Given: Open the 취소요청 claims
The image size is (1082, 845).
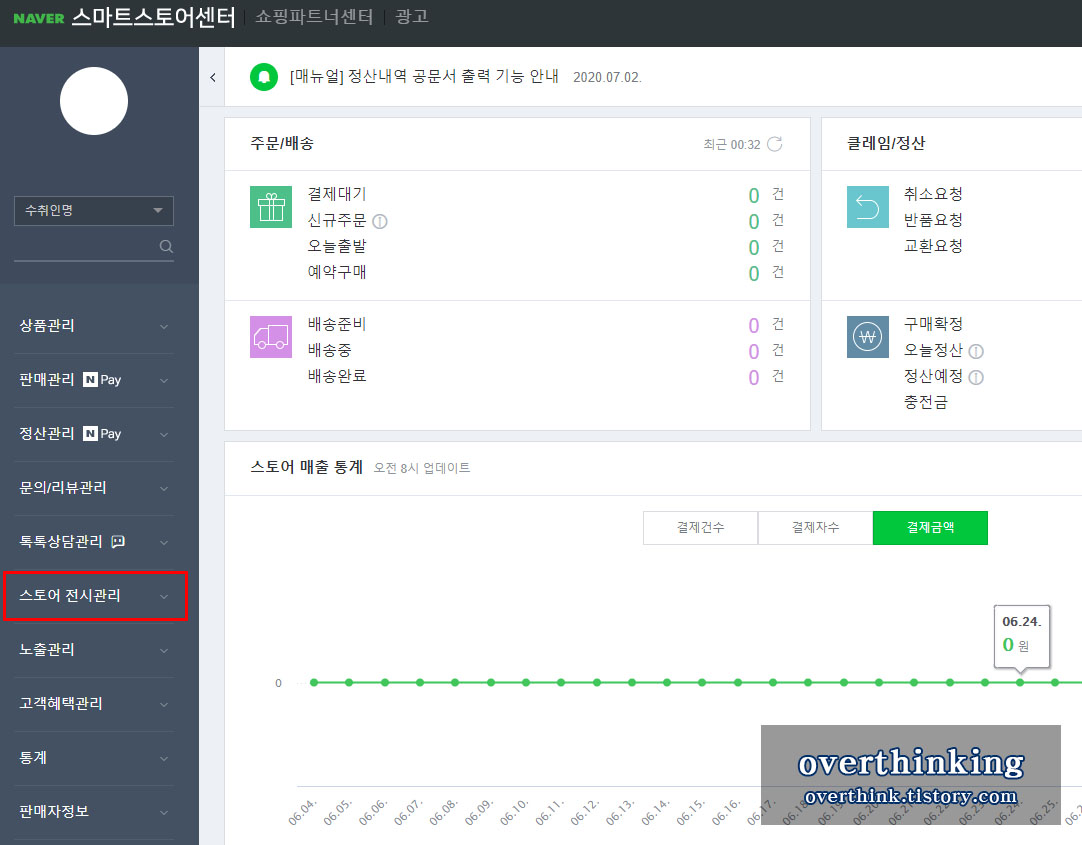Looking at the screenshot, I should tap(933, 195).
